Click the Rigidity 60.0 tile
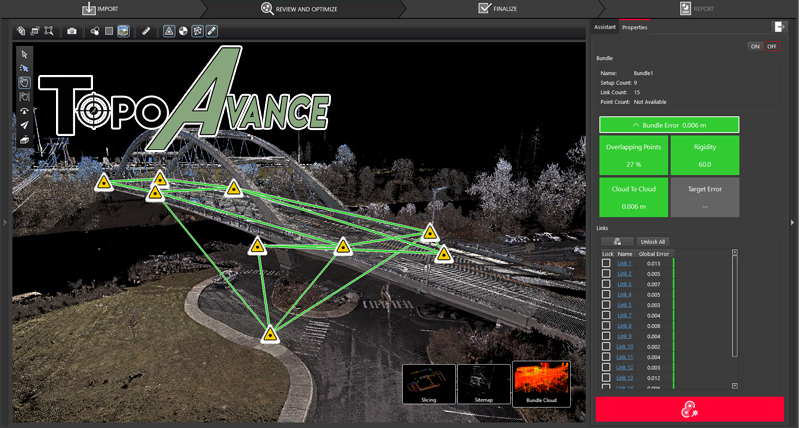Image resolution: width=800 pixels, height=428 pixels. coord(705,155)
